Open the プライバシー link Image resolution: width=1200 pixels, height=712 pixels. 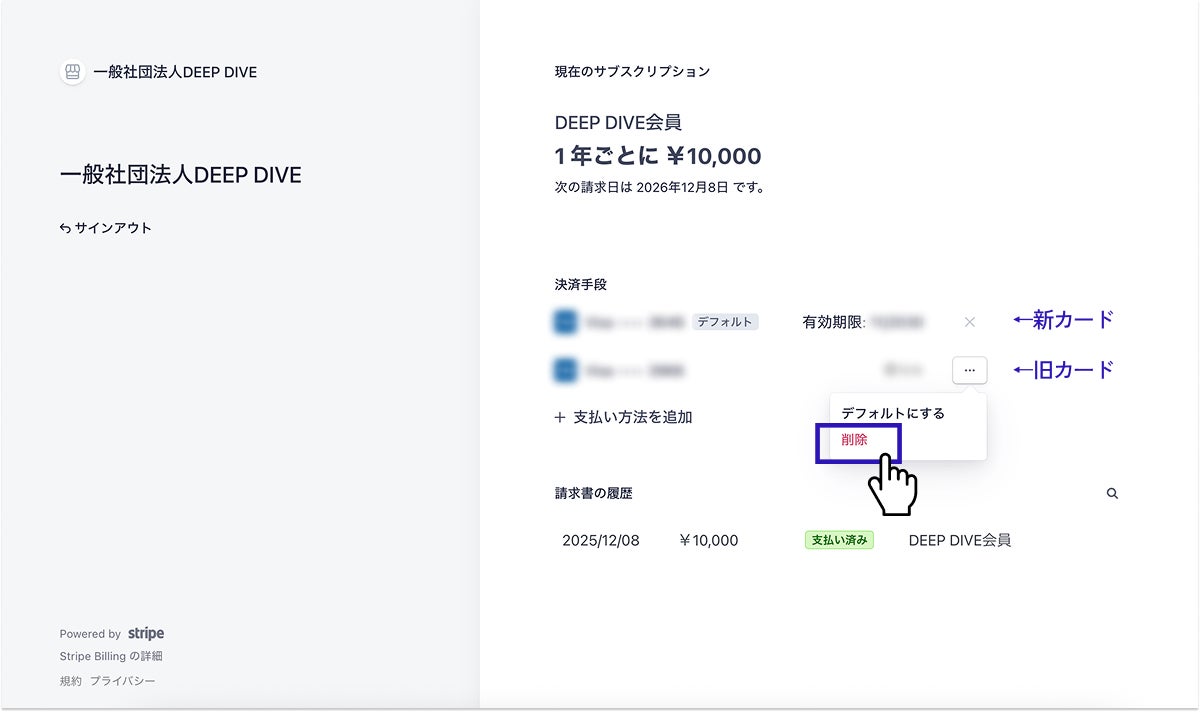pyautogui.click(x=123, y=681)
